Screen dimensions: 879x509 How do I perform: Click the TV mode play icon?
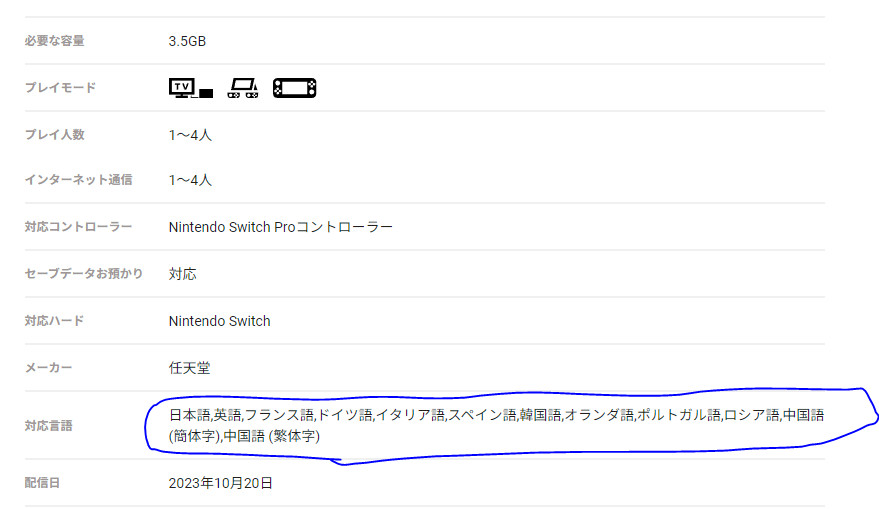click(x=191, y=88)
